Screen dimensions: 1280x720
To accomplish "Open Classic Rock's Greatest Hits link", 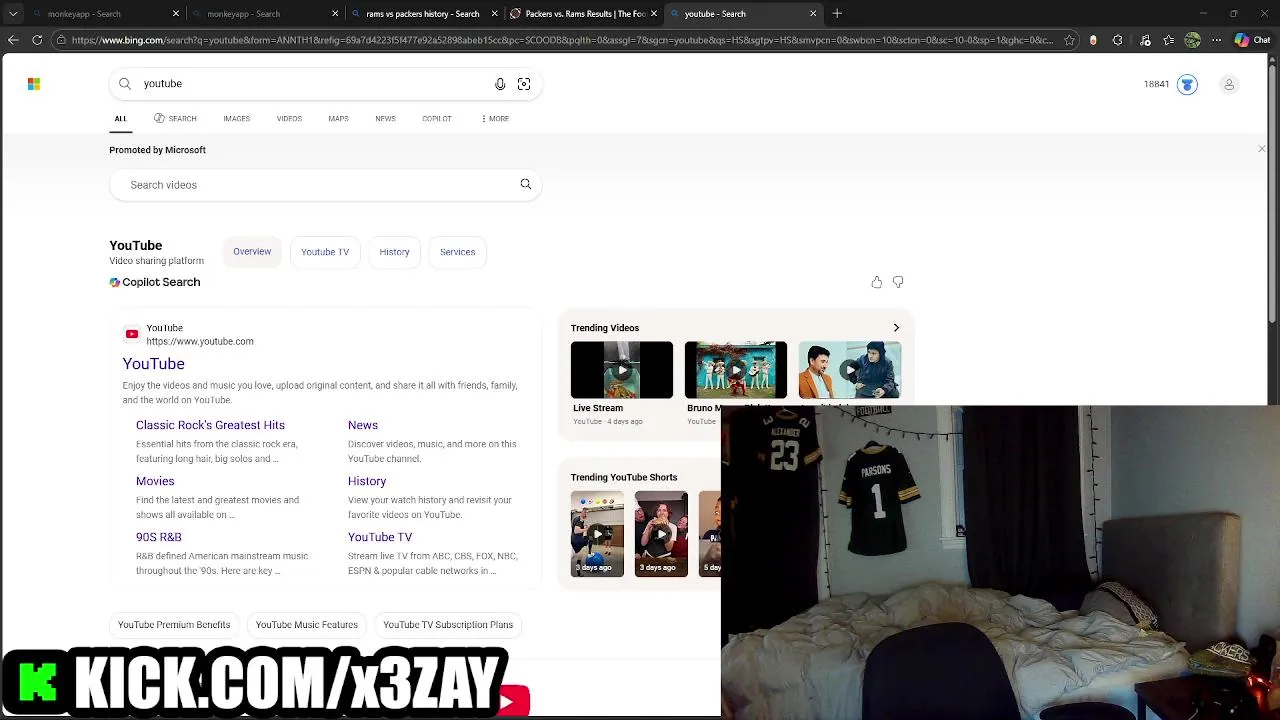I will 210,425.
